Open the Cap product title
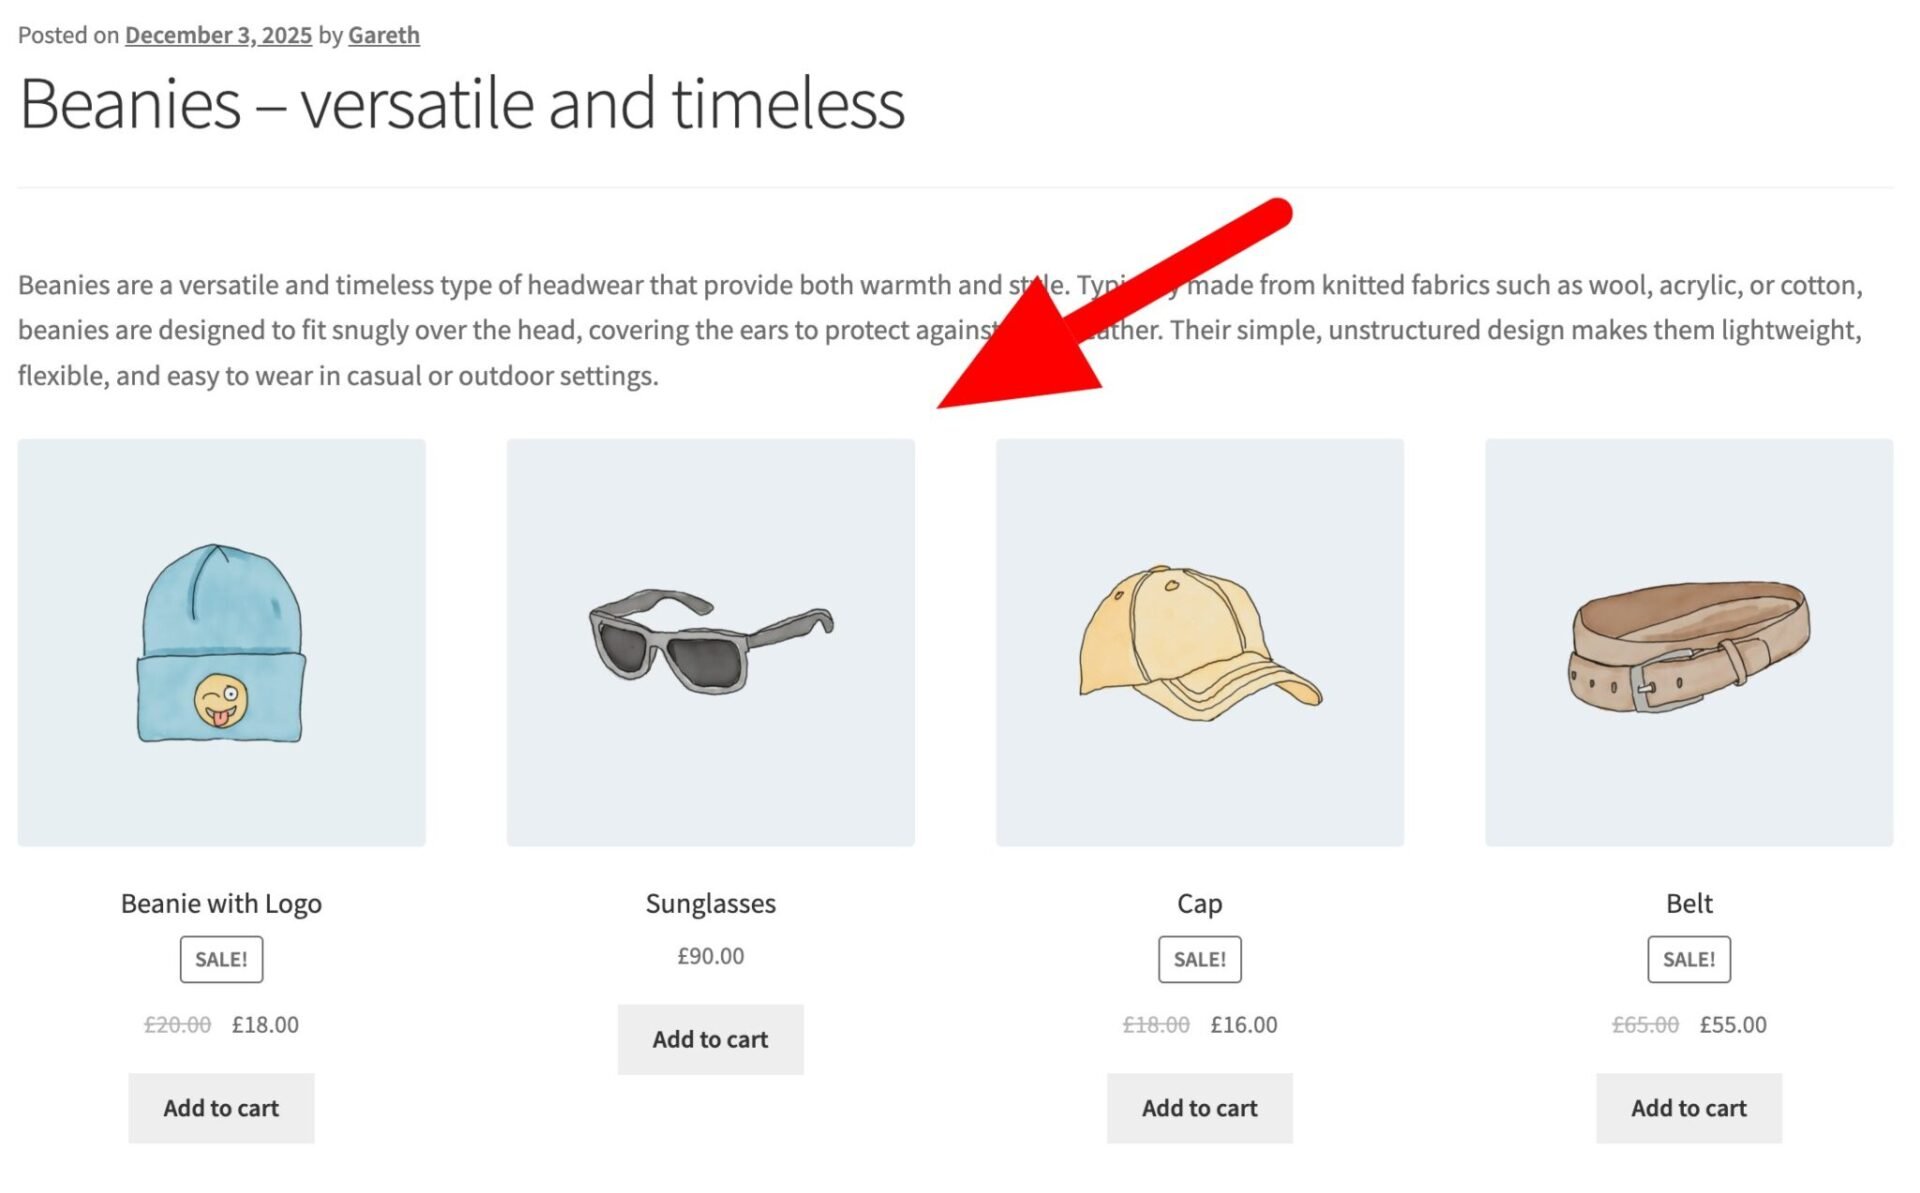 [1199, 903]
